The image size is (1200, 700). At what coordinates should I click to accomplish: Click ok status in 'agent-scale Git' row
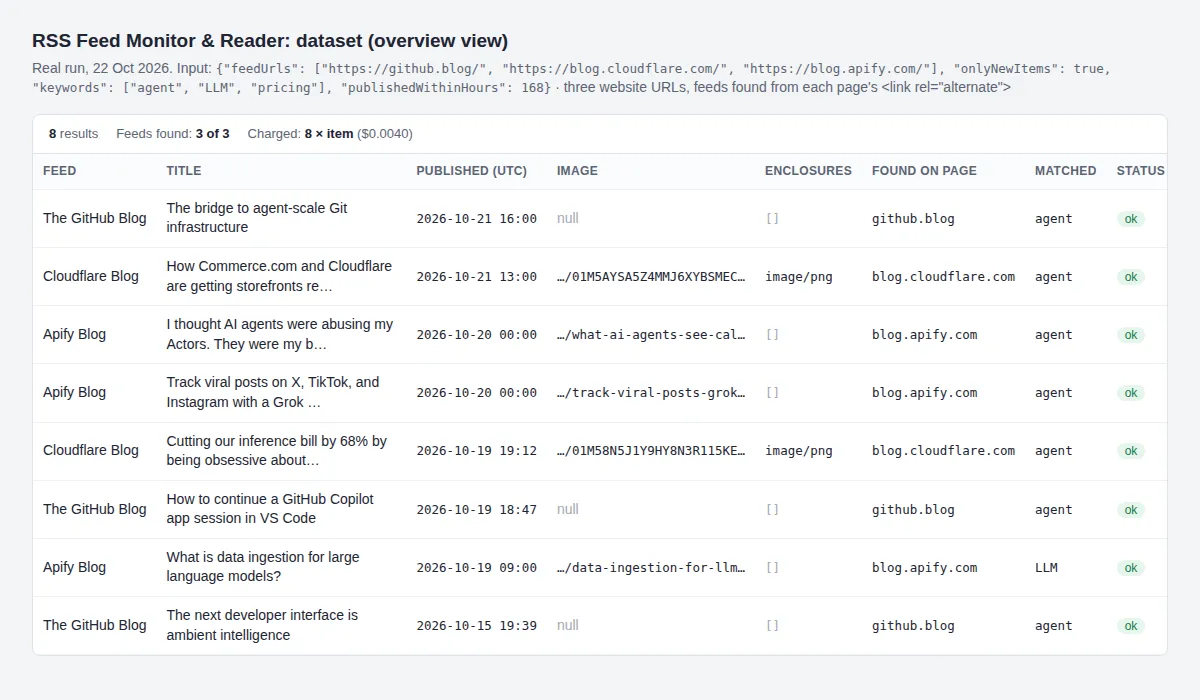[x=1131, y=219]
